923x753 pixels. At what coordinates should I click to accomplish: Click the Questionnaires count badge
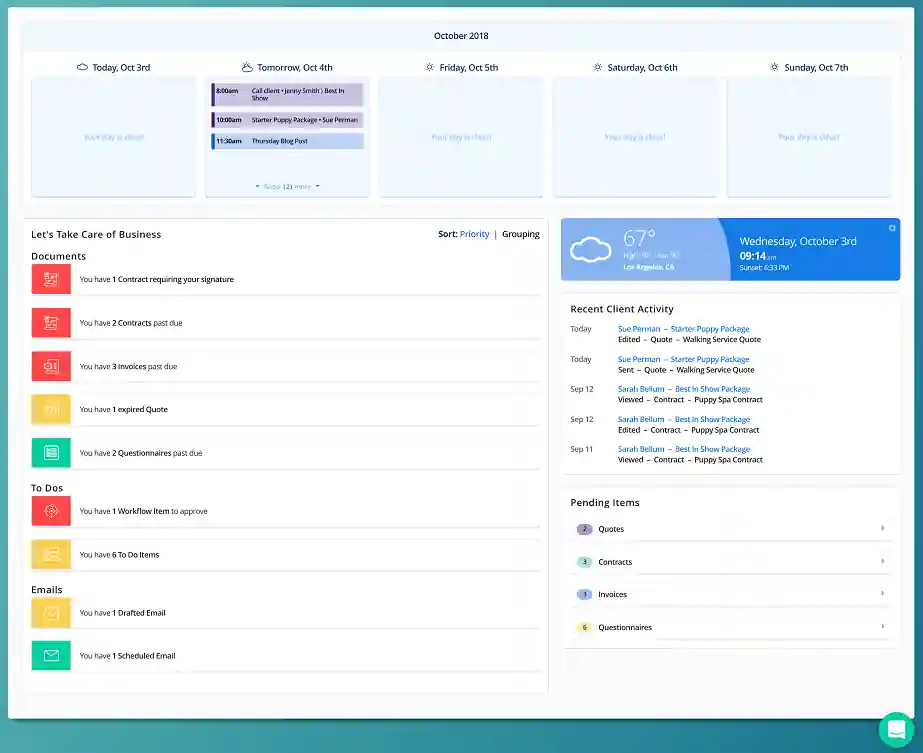click(x=585, y=627)
